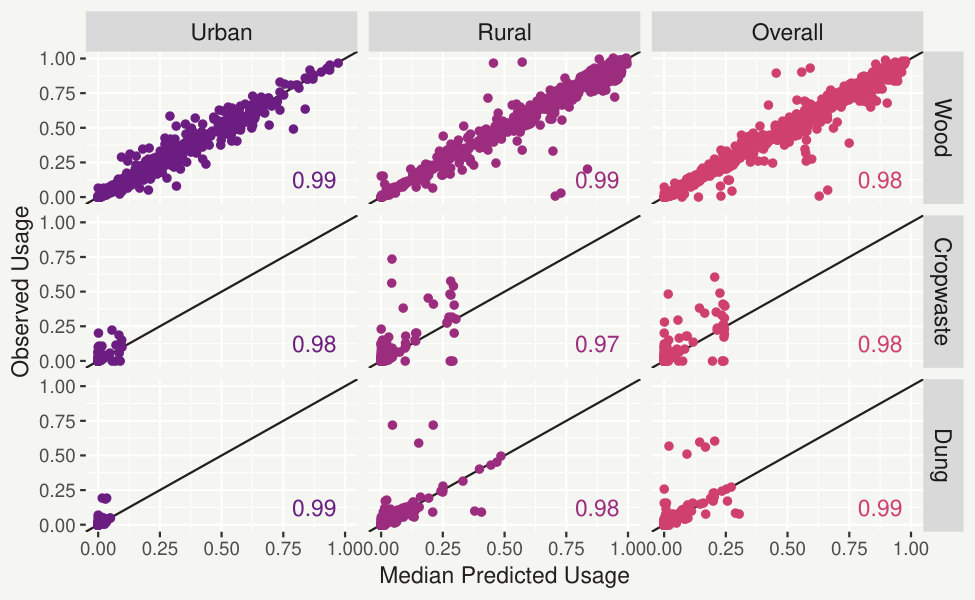This screenshot has height=600, width=975.
Task: Click the Rural facet header
Action: [504, 32]
